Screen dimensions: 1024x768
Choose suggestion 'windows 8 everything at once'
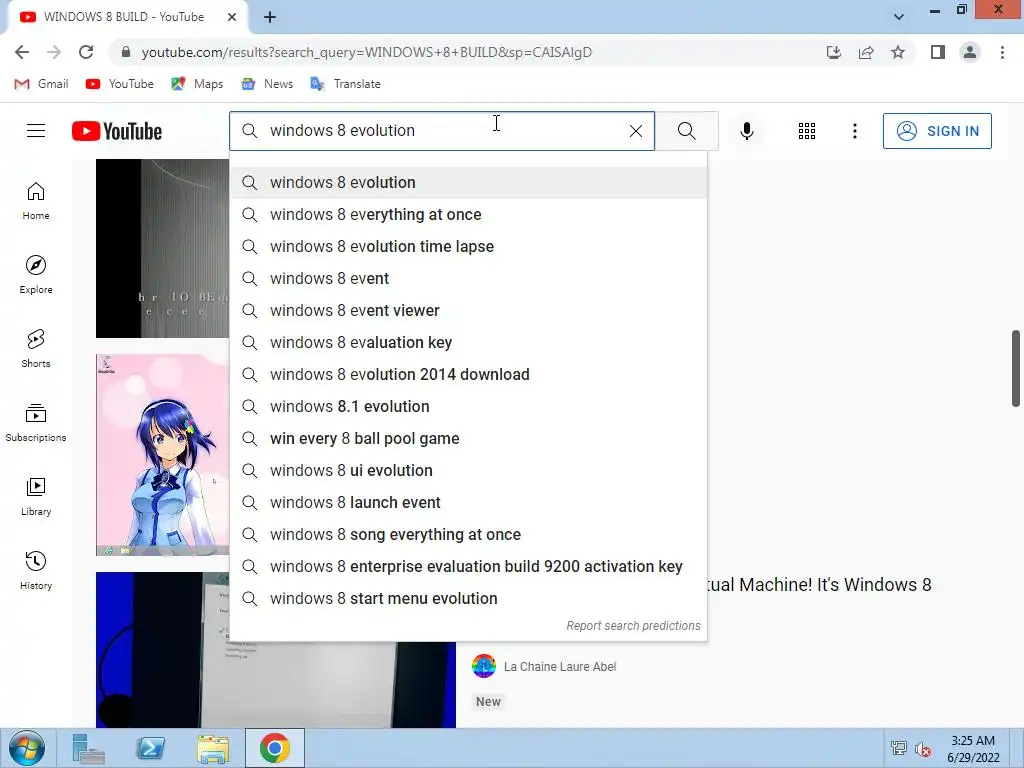[x=468, y=214]
